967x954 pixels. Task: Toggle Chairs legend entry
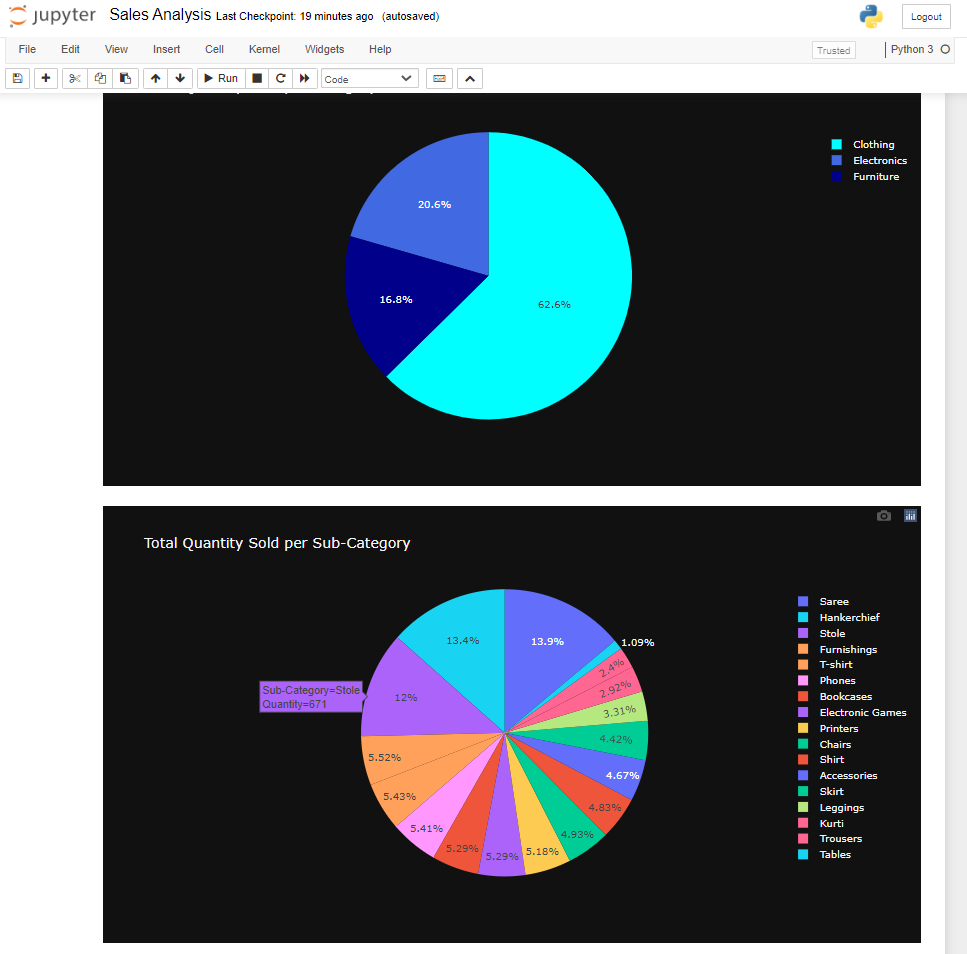click(825, 744)
